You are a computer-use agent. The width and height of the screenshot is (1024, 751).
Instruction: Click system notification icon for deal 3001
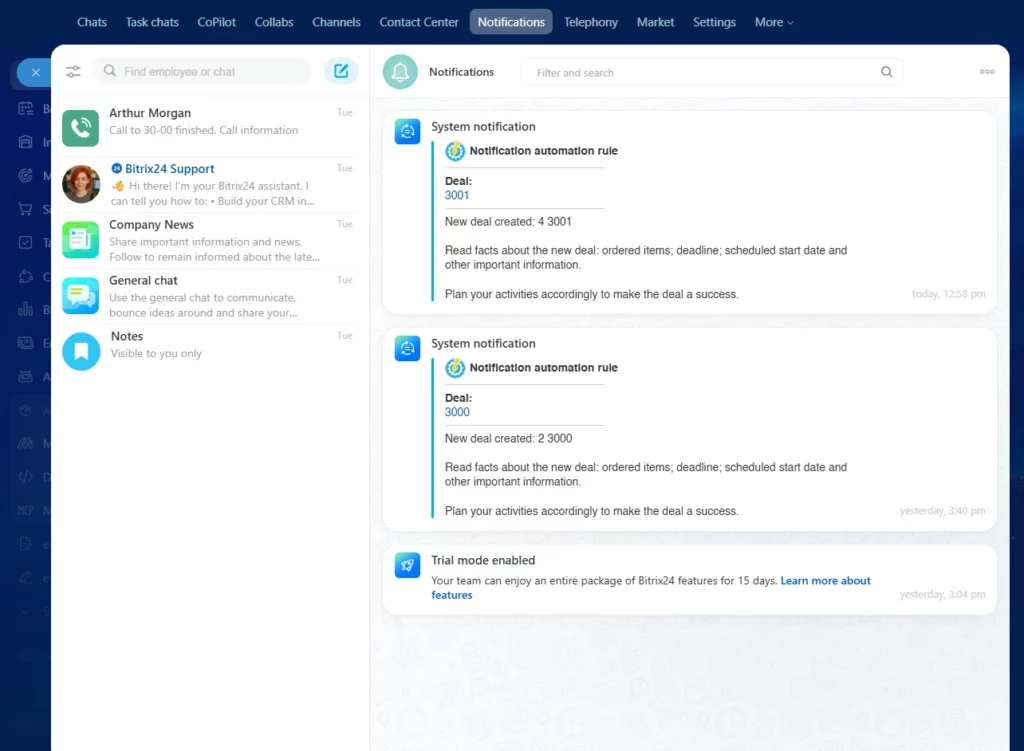click(407, 131)
